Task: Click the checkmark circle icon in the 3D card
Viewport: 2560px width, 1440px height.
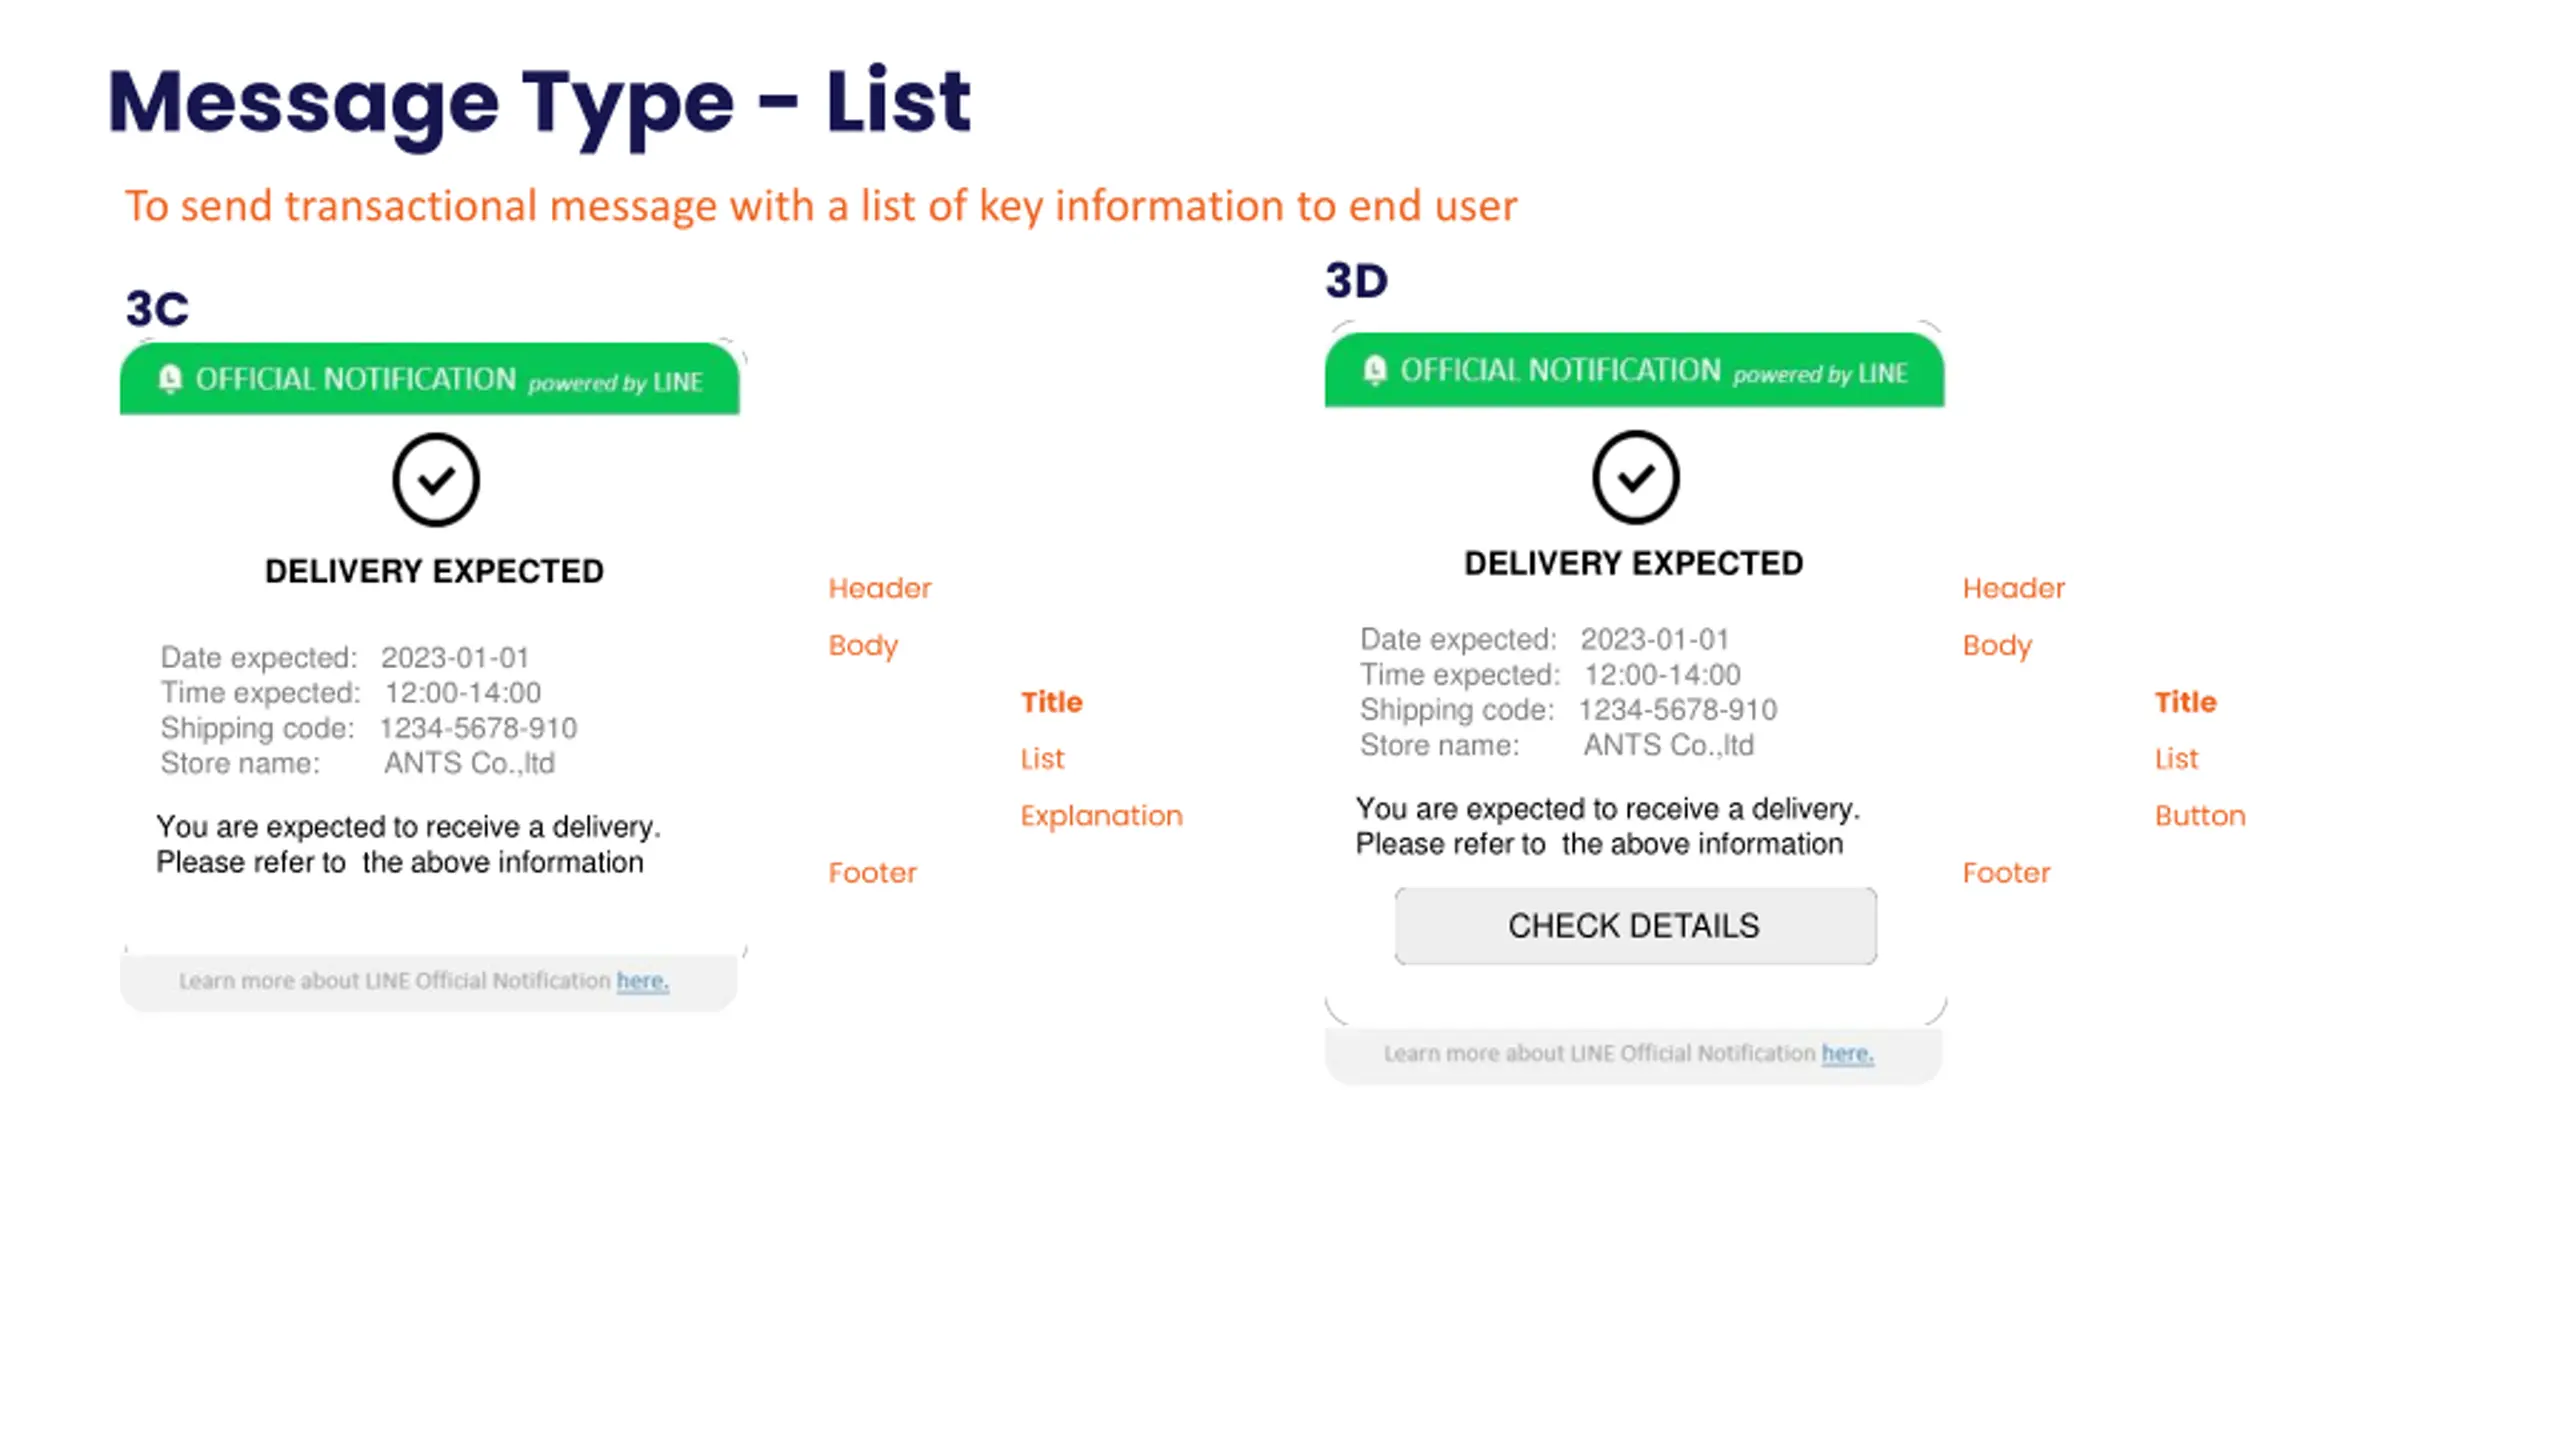Action: pyautogui.click(x=1635, y=477)
